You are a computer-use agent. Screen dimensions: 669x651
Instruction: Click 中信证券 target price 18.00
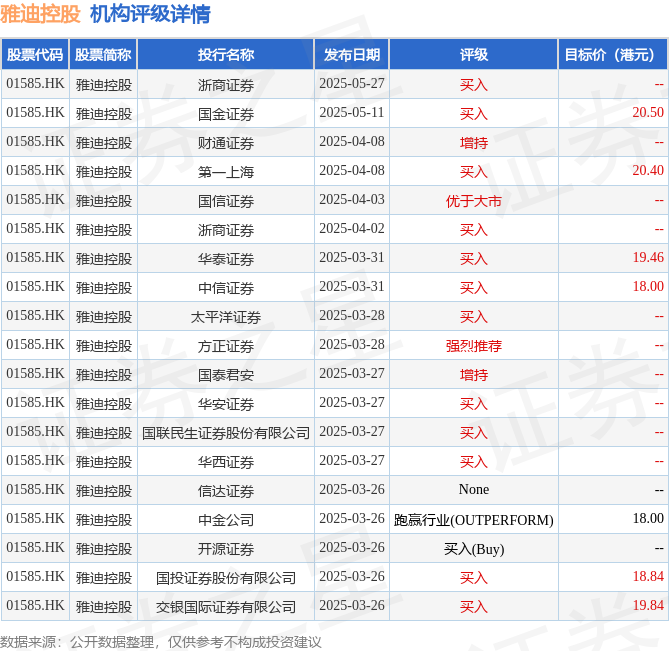648,287
